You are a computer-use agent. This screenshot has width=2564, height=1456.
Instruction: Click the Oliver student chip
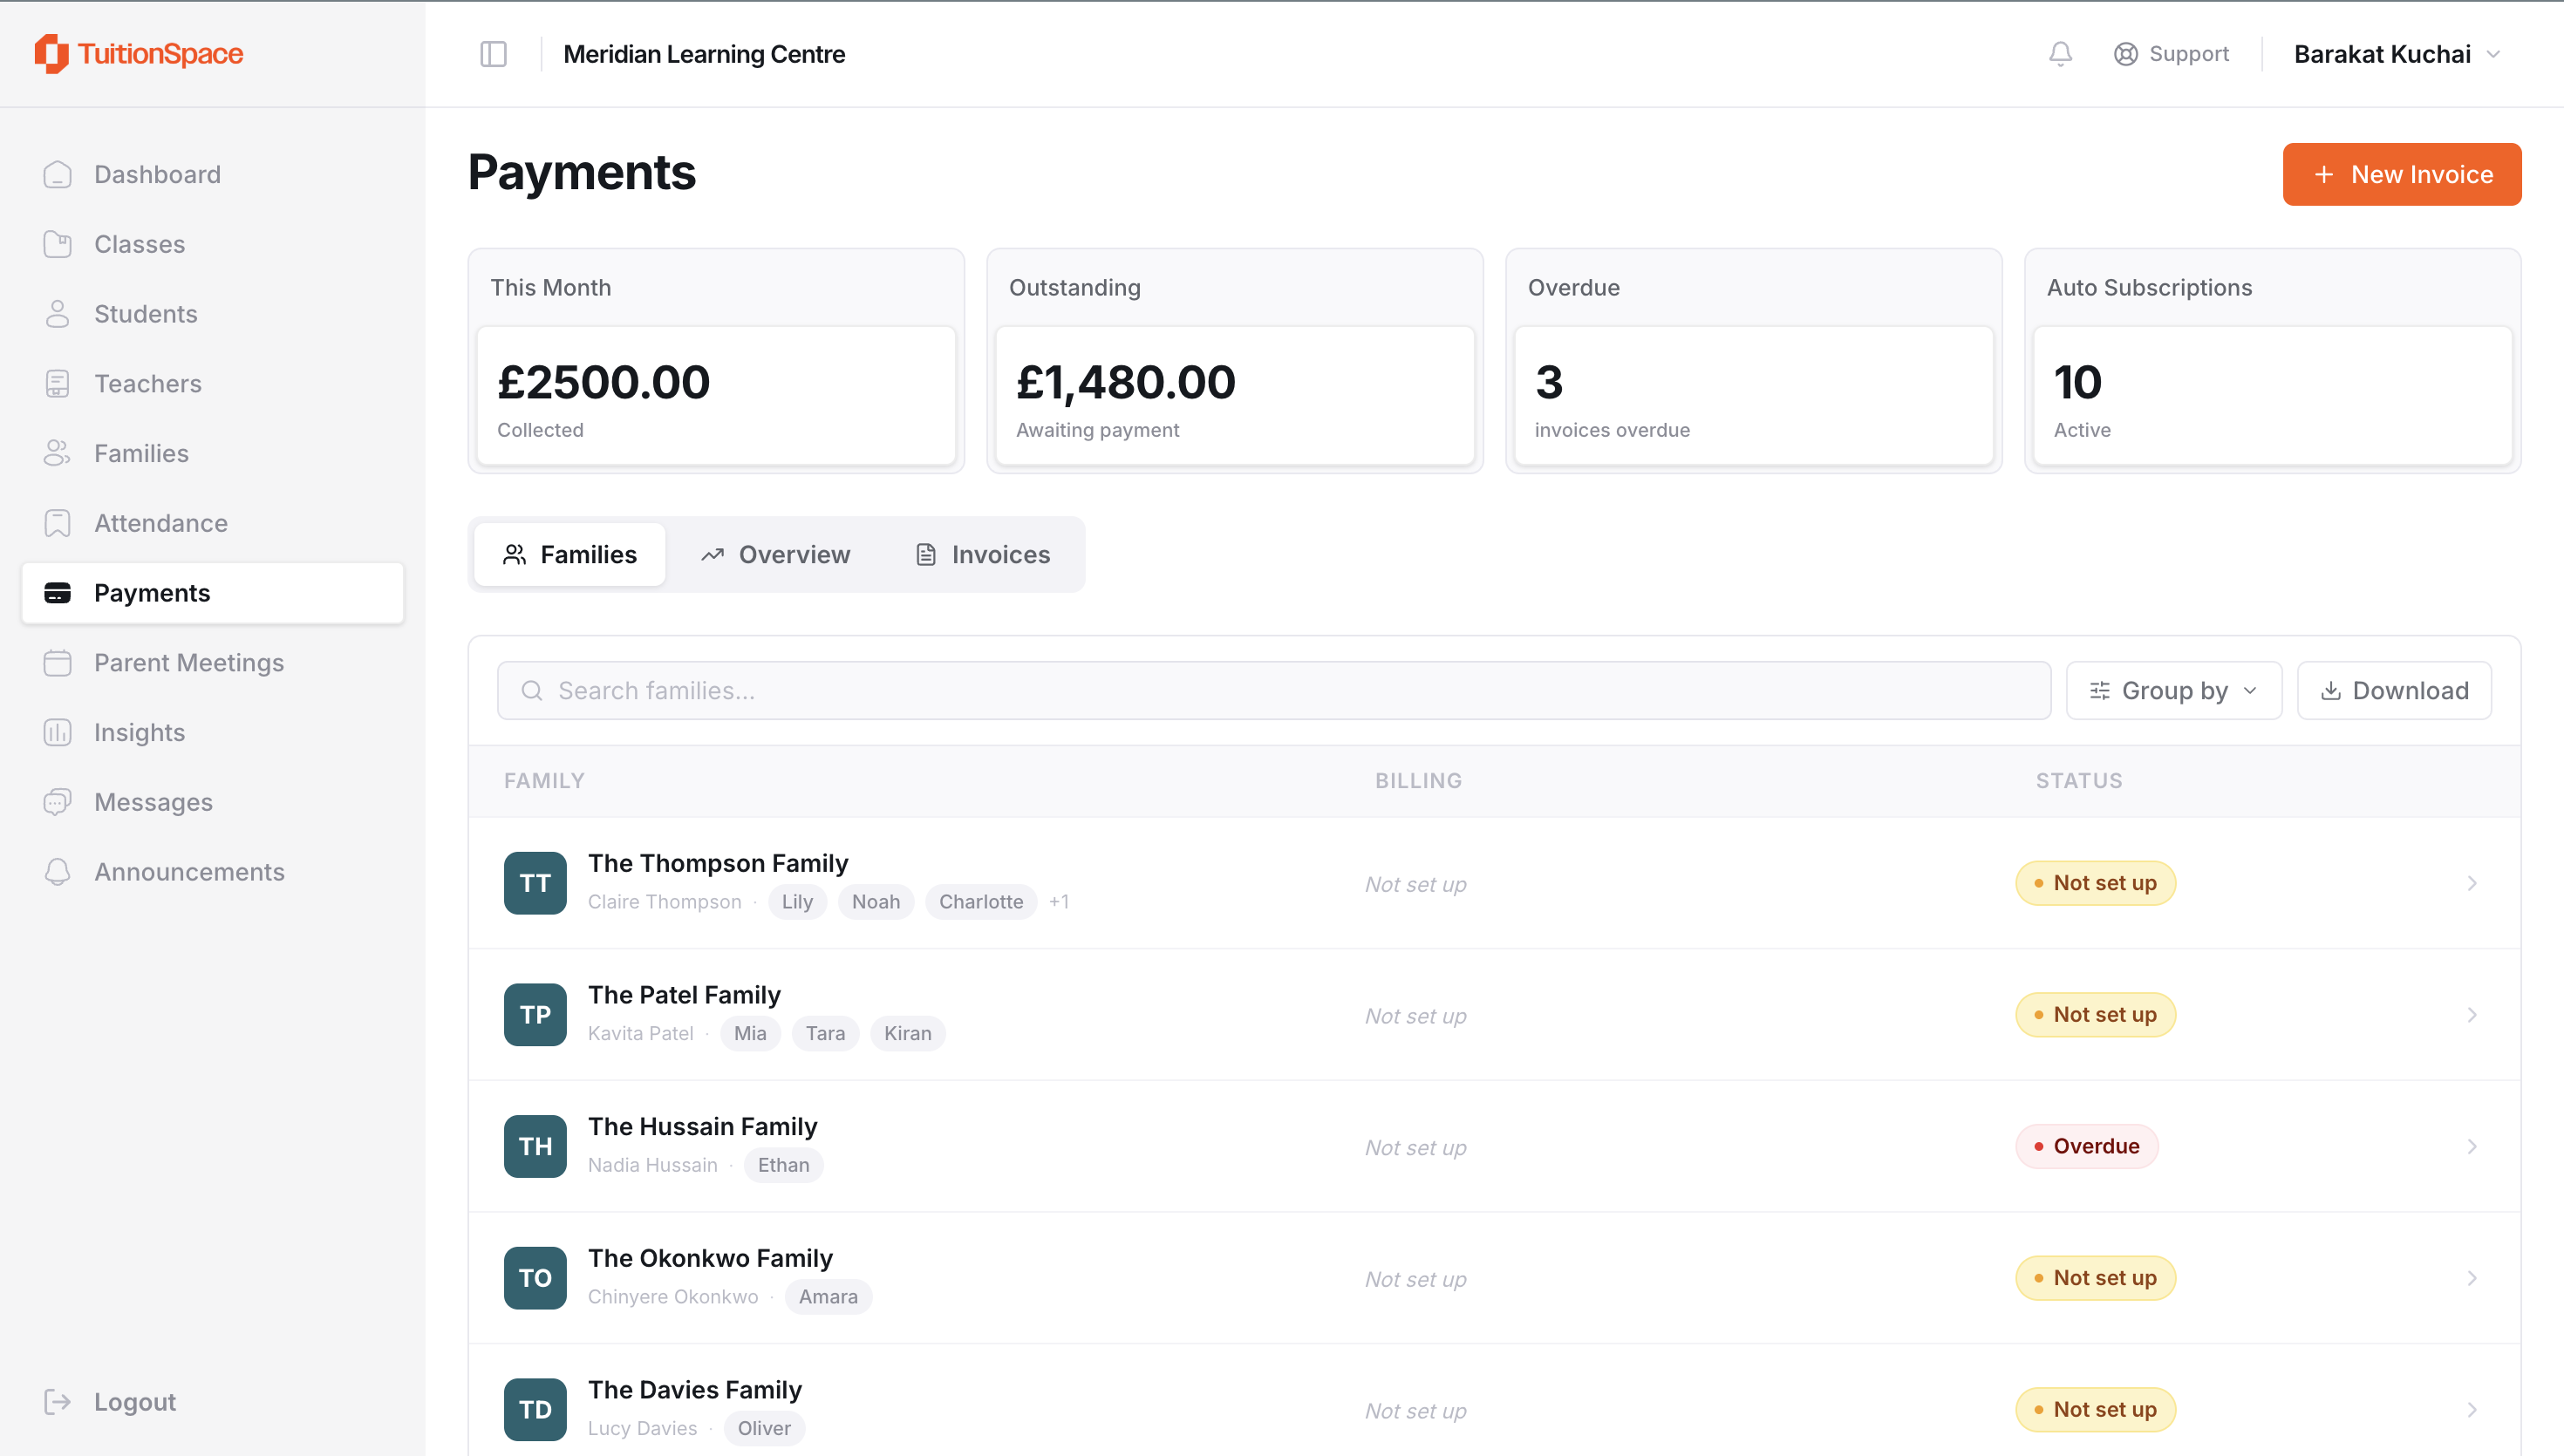click(764, 1429)
